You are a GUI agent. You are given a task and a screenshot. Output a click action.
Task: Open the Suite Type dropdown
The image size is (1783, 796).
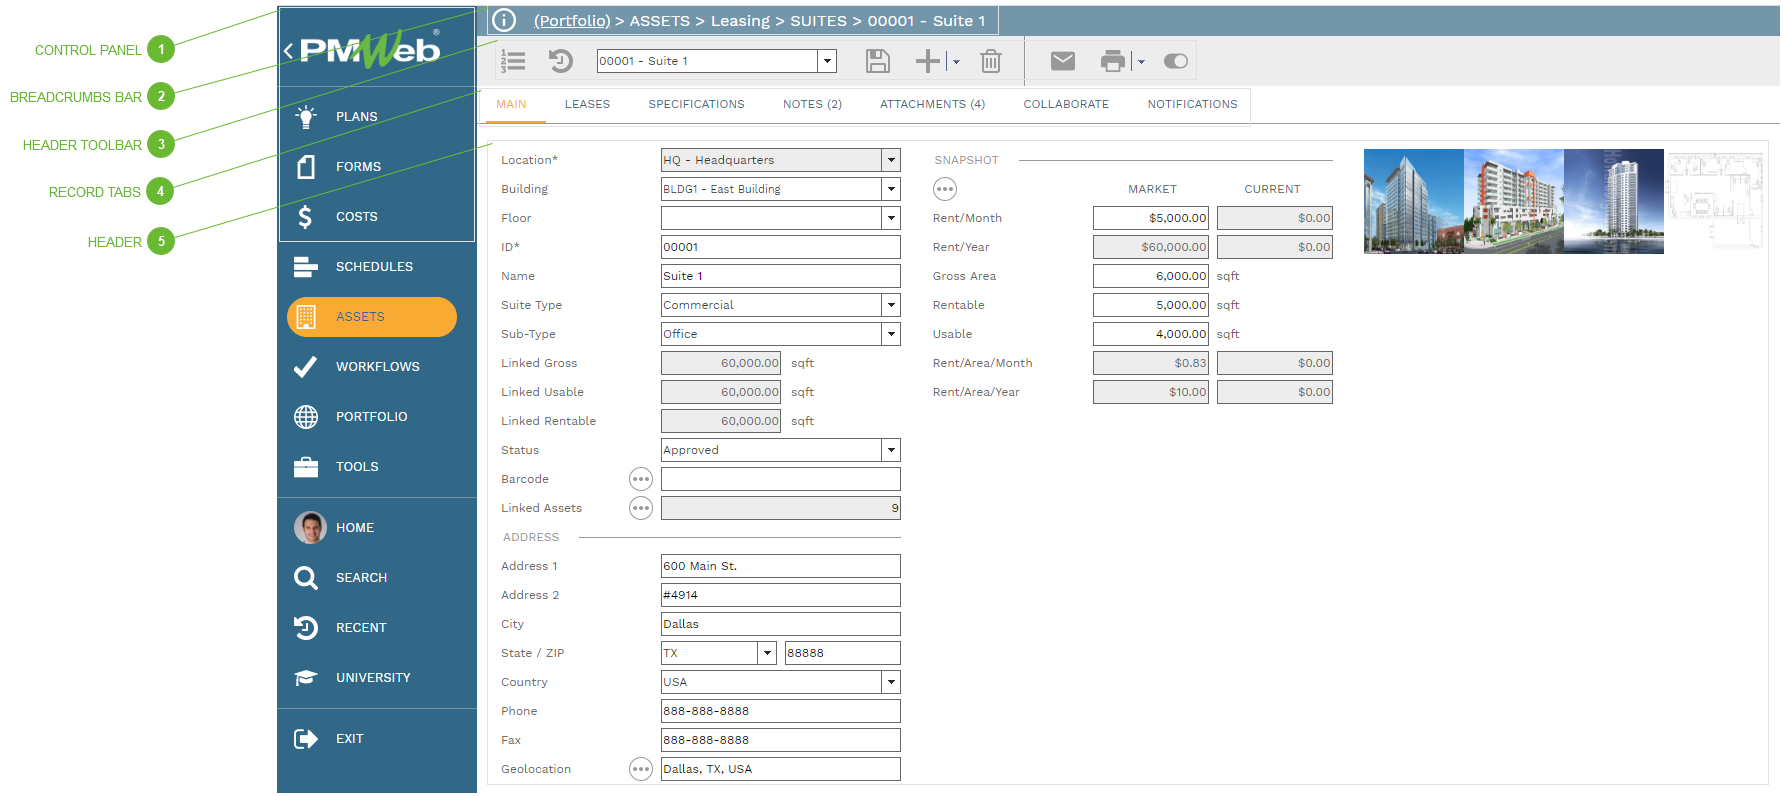[x=890, y=305]
